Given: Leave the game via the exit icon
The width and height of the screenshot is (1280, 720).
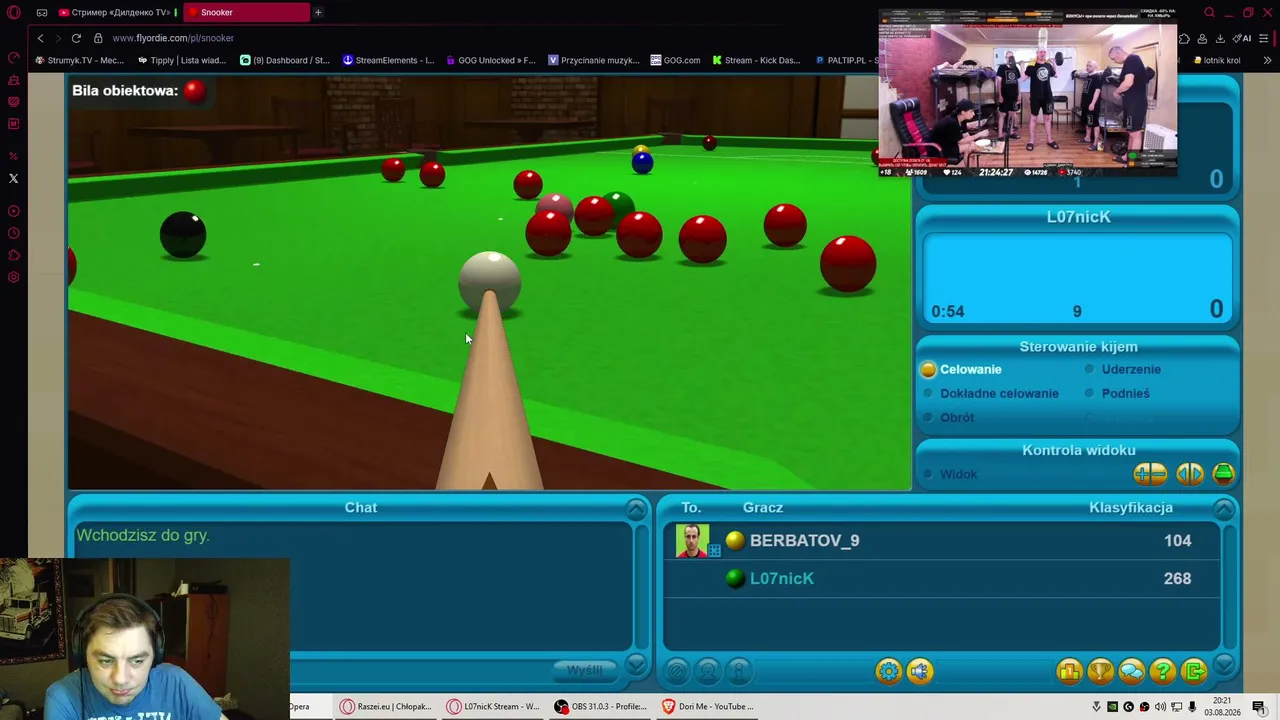Looking at the screenshot, I should pyautogui.click(x=1194, y=671).
